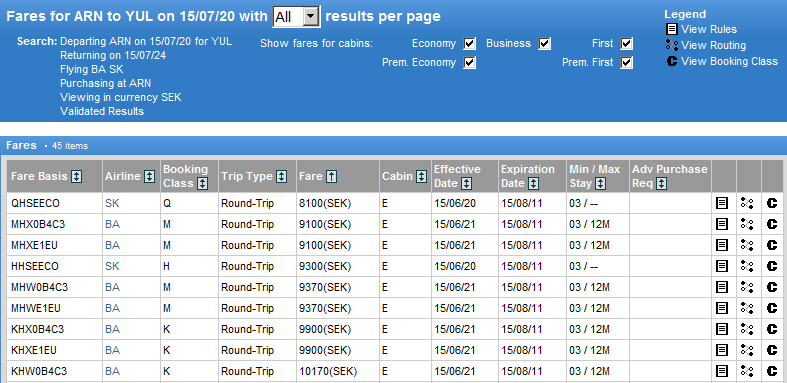Select the KHXE1EU fare basis cell
This screenshot has width=787, height=383.
coord(54,350)
